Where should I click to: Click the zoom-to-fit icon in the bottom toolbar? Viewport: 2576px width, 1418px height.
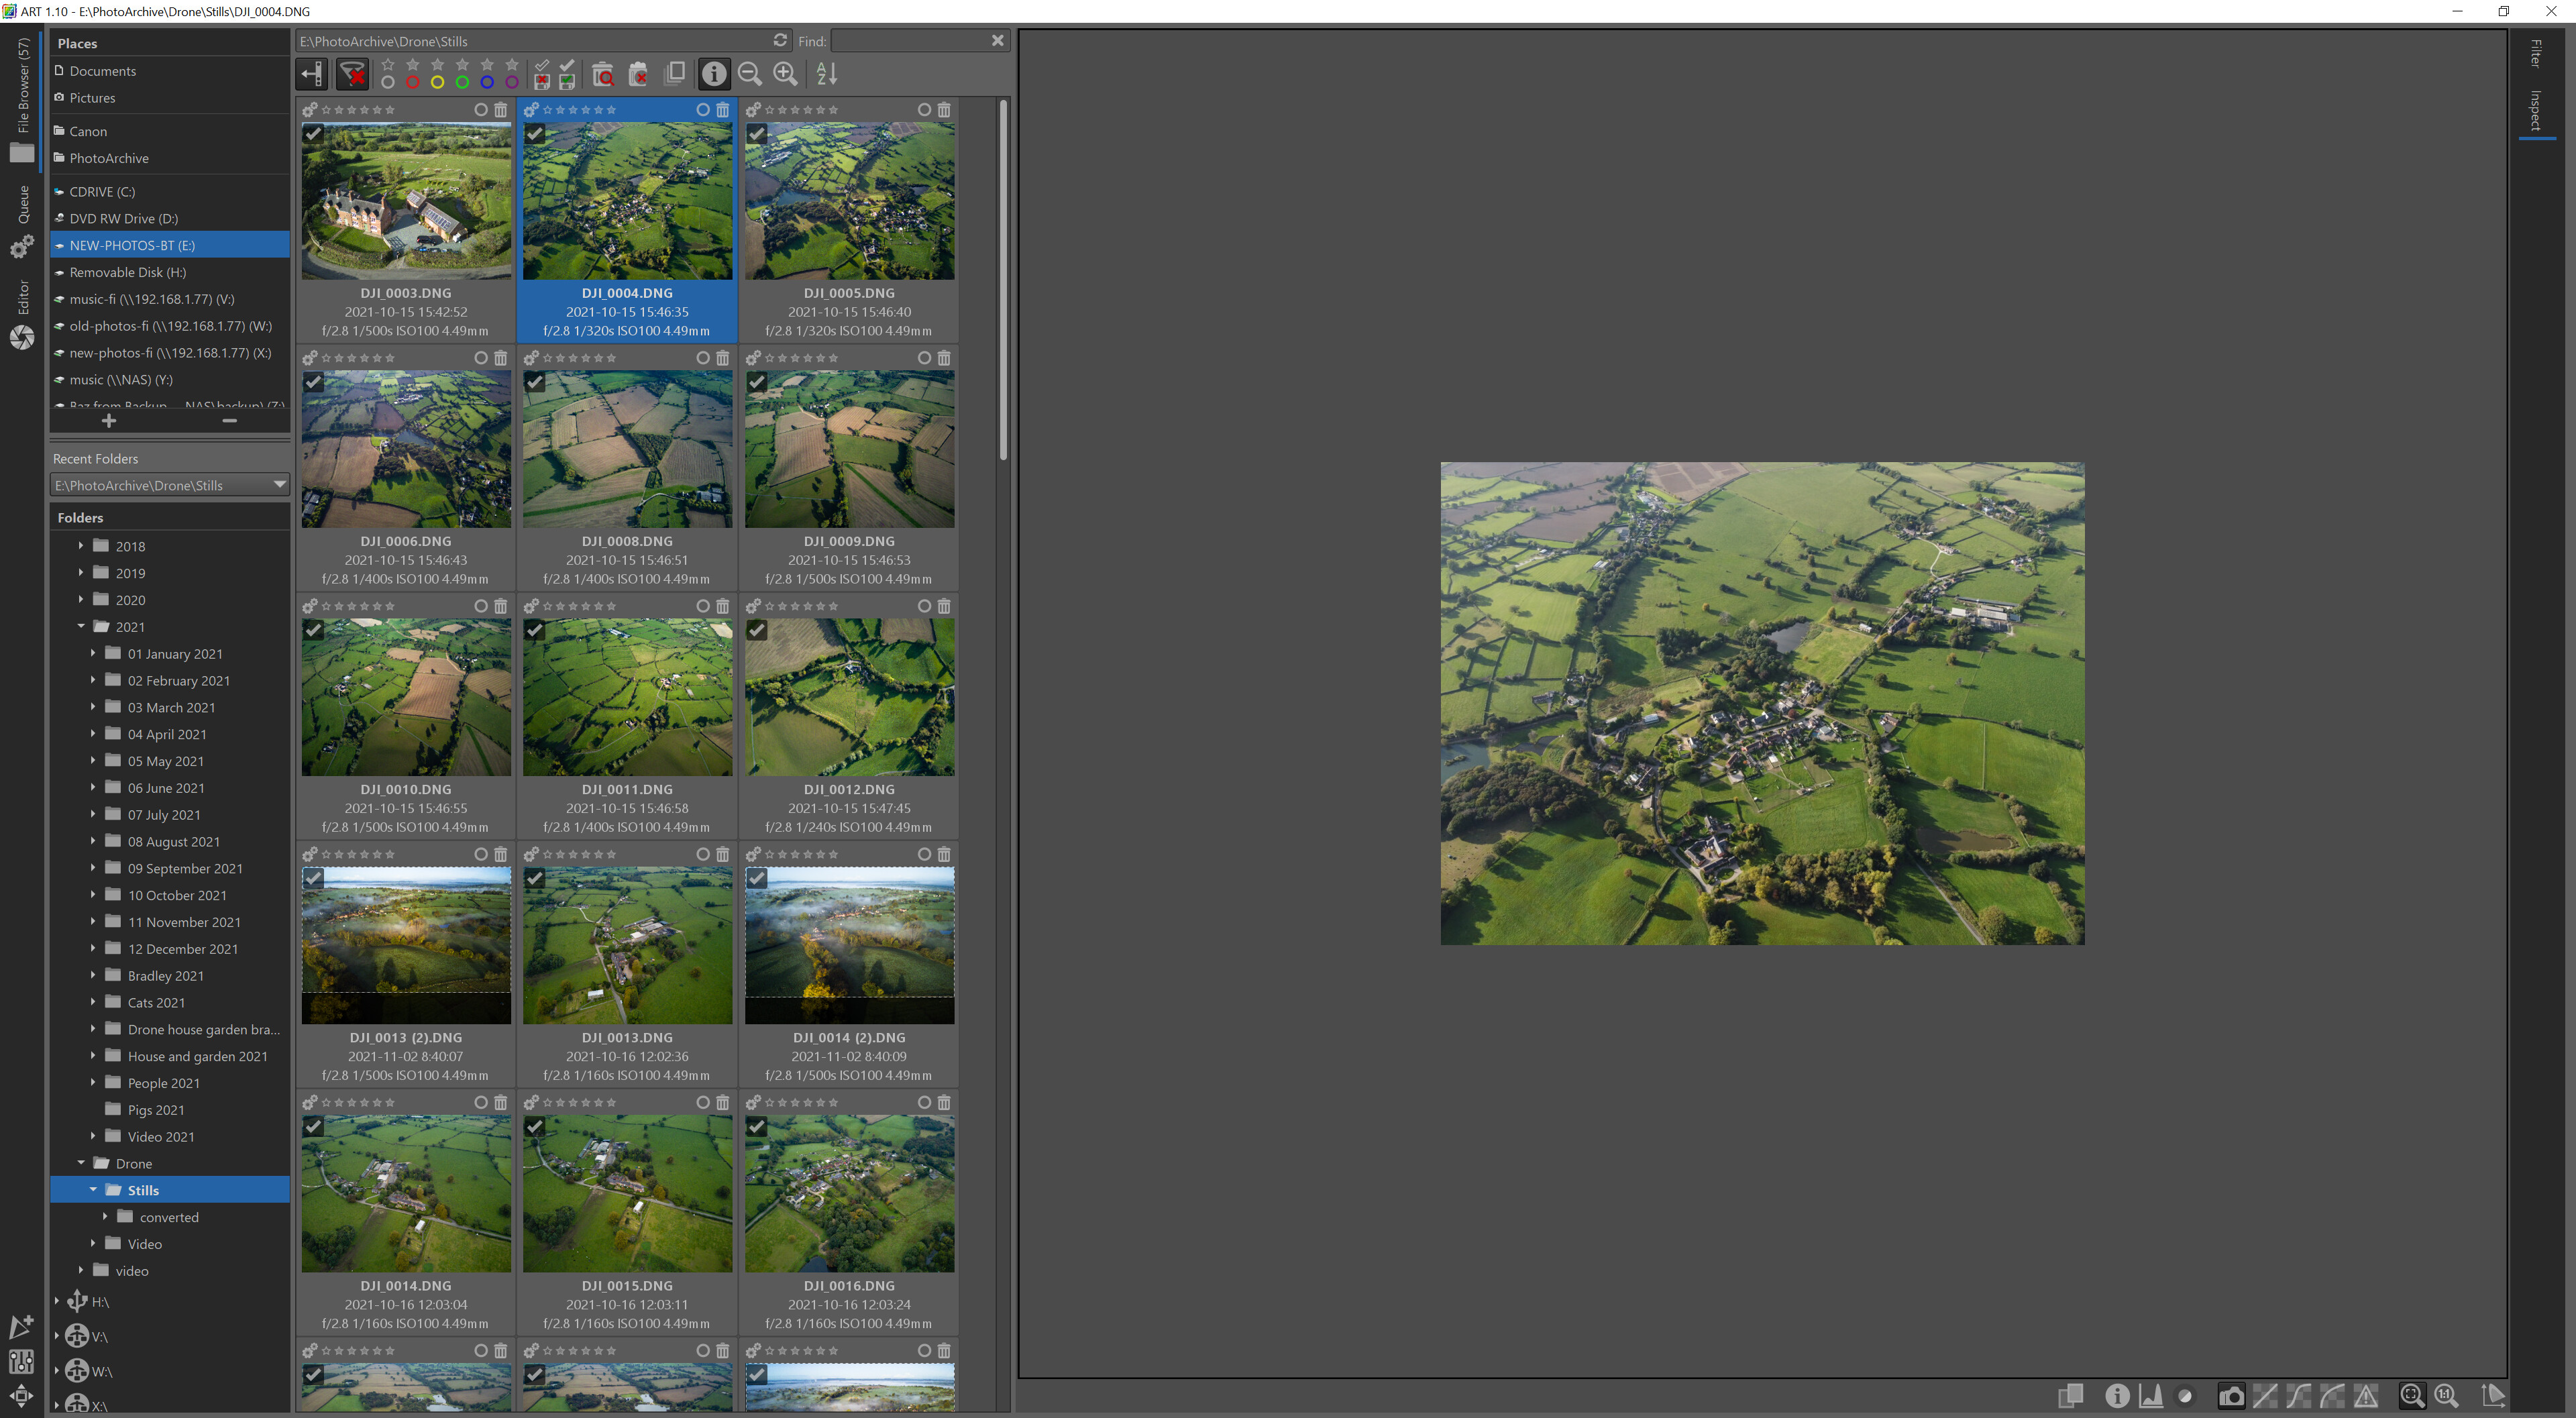[x=2412, y=1396]
